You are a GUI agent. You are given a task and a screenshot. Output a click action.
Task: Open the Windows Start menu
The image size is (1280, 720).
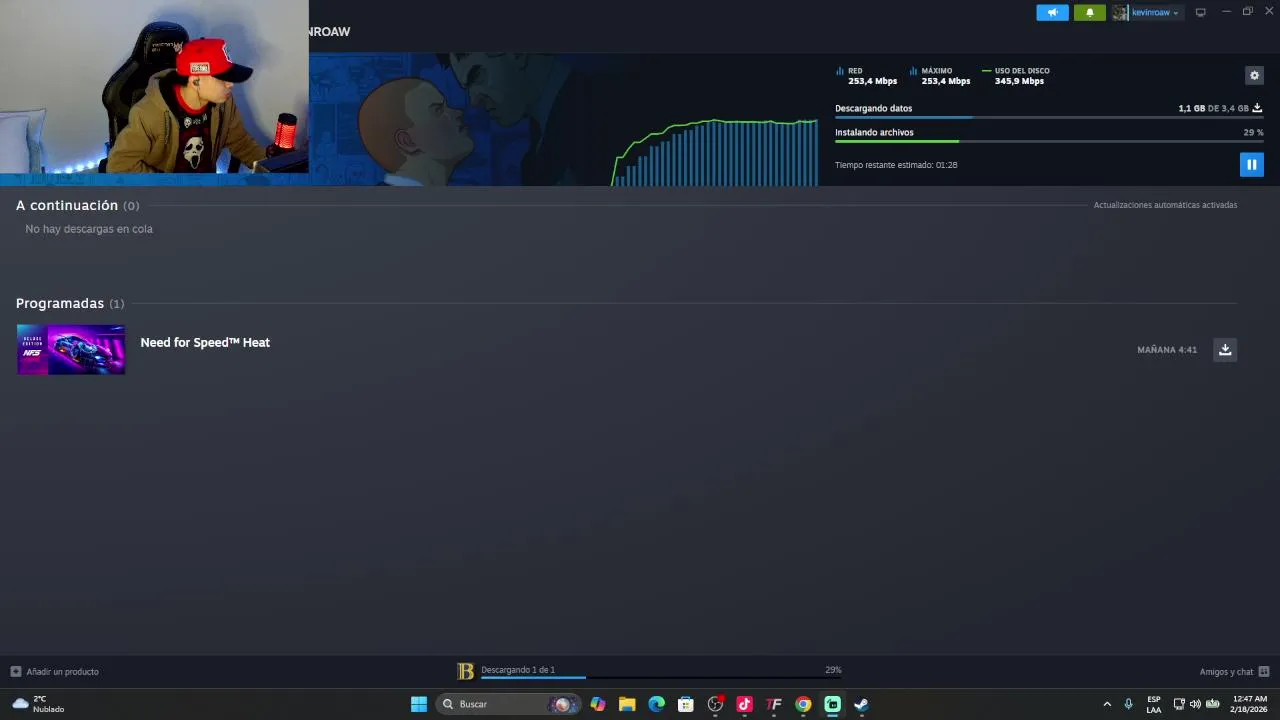click(x=419, y=704)
